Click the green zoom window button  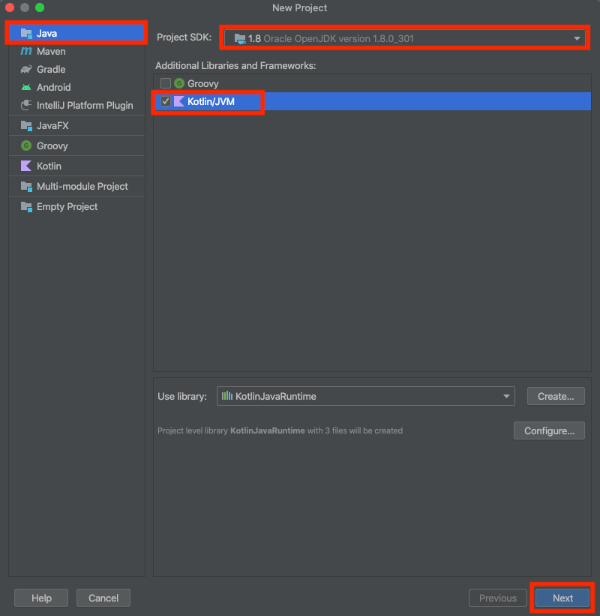point(40,7)
